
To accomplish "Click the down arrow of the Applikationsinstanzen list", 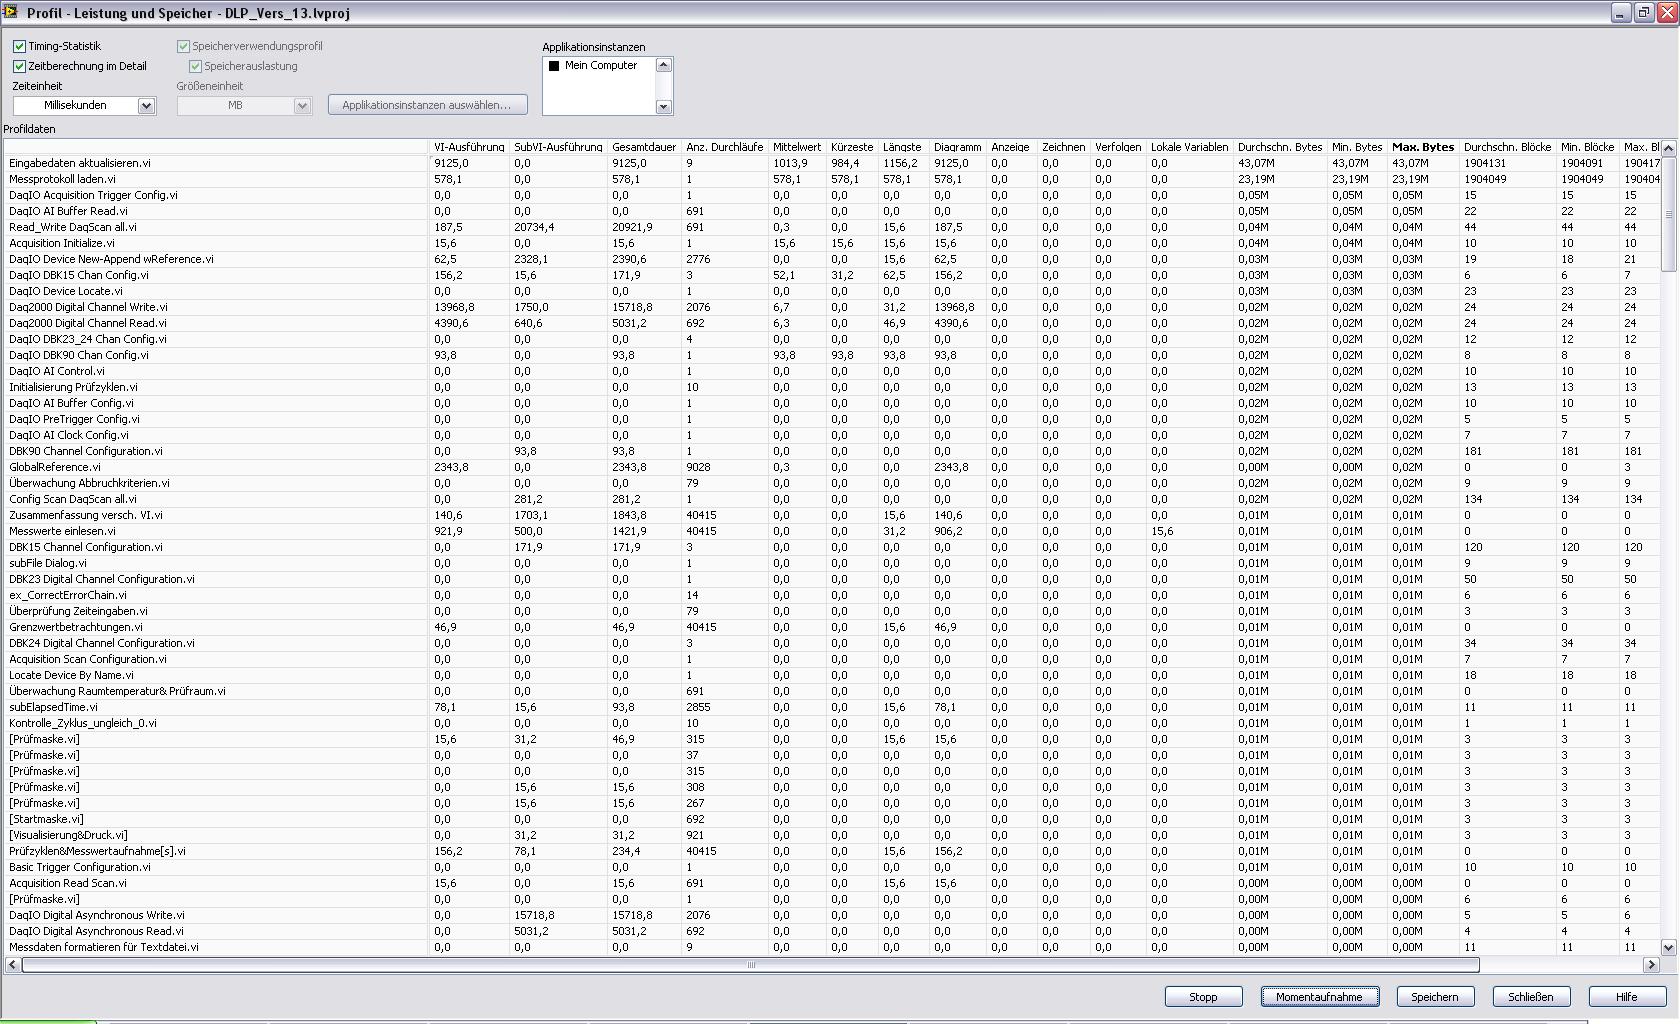I will [x=663, y=107].
